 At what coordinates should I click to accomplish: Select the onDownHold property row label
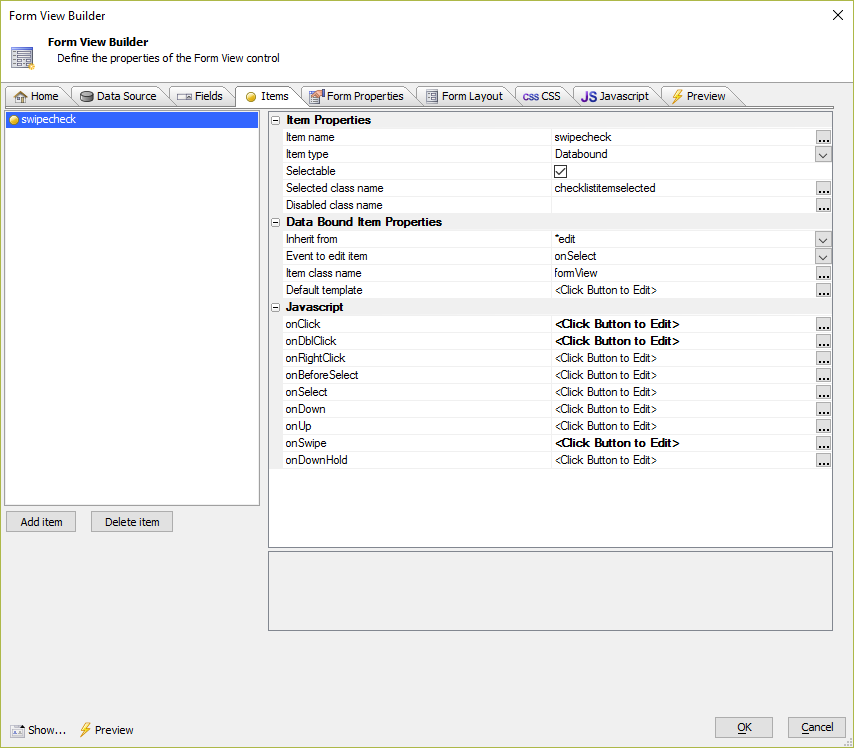316,460
